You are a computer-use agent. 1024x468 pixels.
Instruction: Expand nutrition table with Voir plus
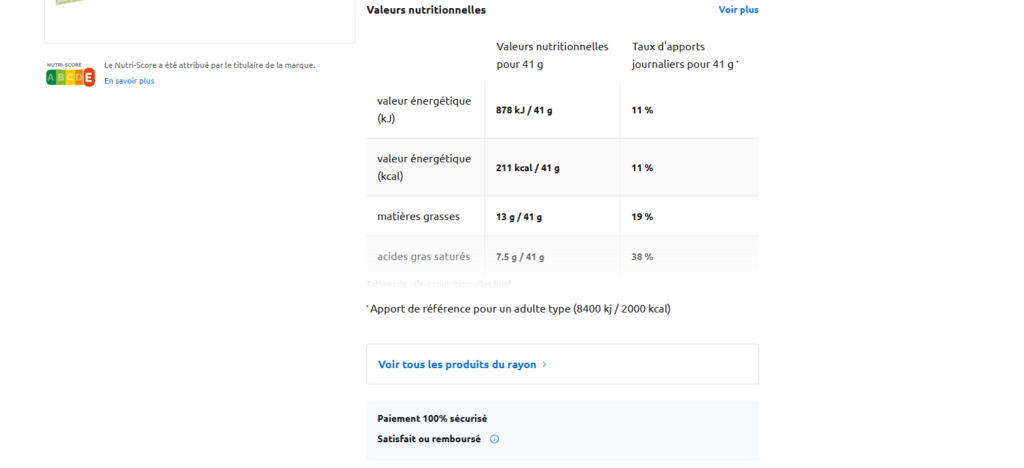(x=738, y=10)
